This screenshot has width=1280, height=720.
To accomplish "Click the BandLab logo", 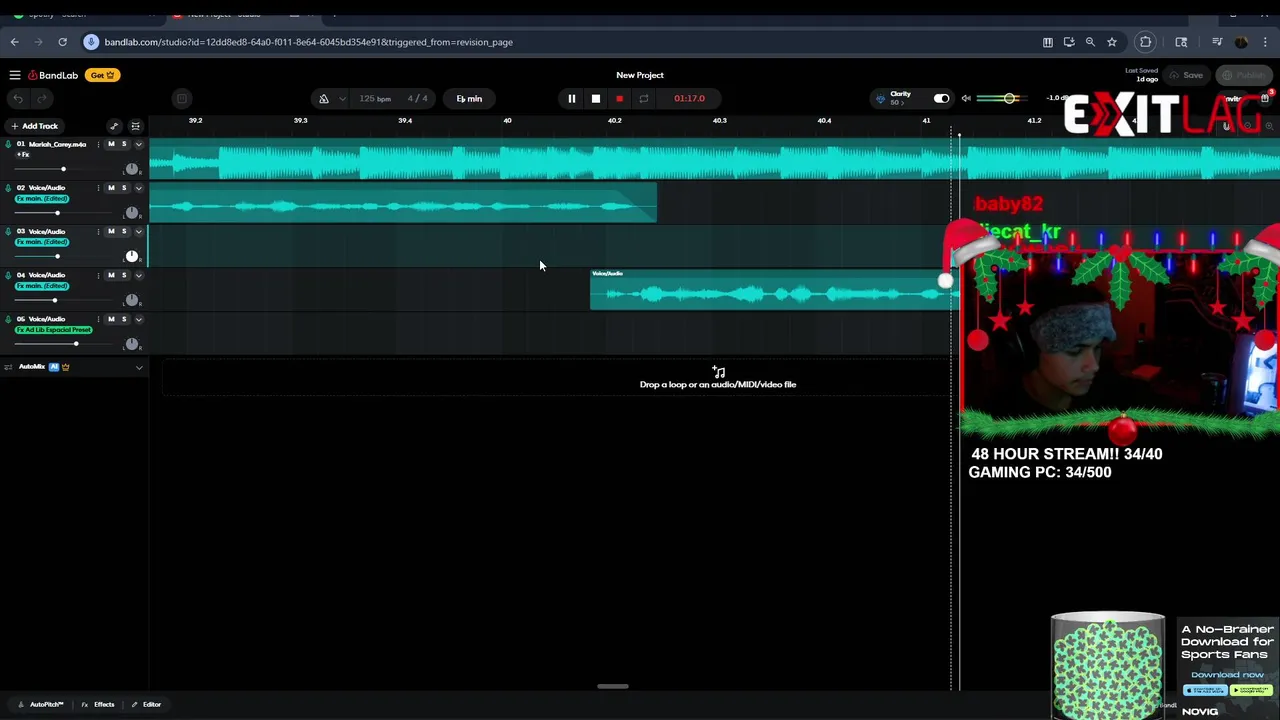I will [53, 75].
